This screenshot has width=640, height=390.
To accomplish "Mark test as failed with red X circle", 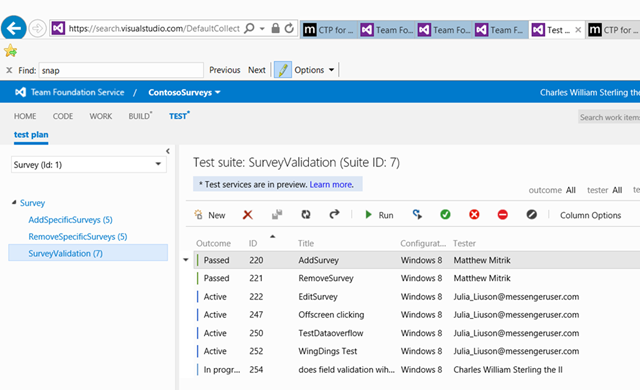I will (474, 215).
